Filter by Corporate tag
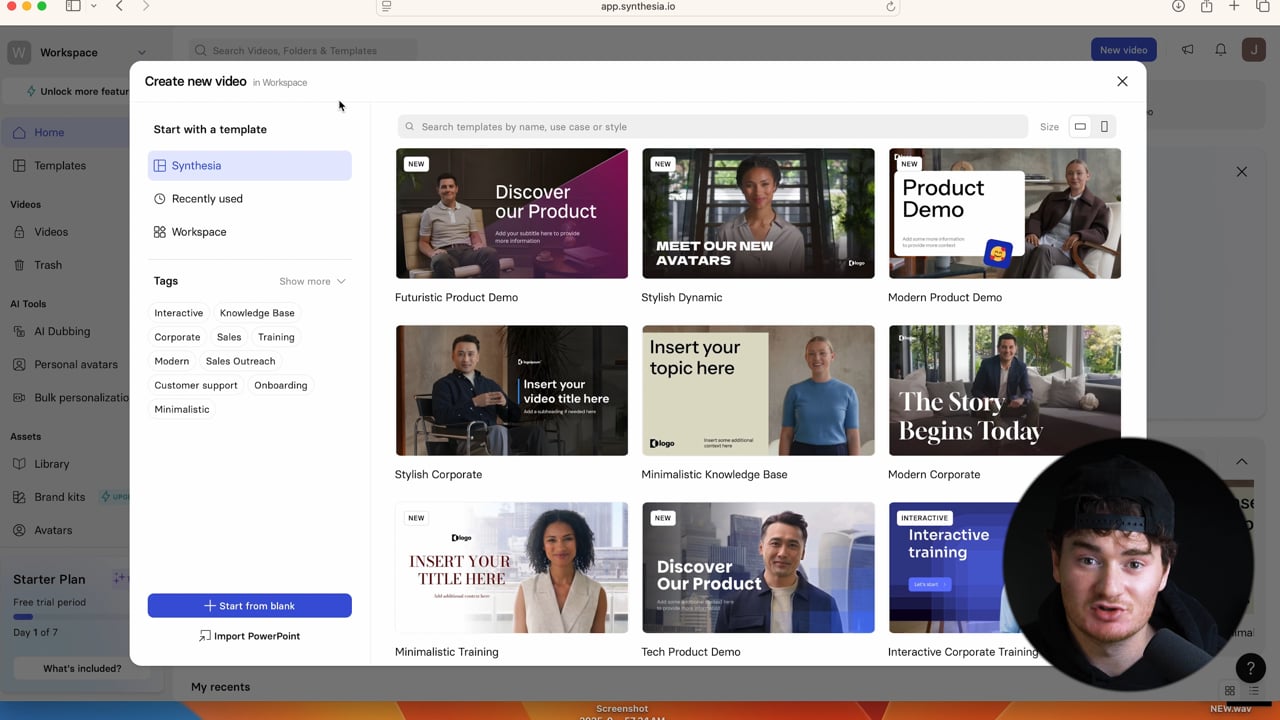 point(177,337)
